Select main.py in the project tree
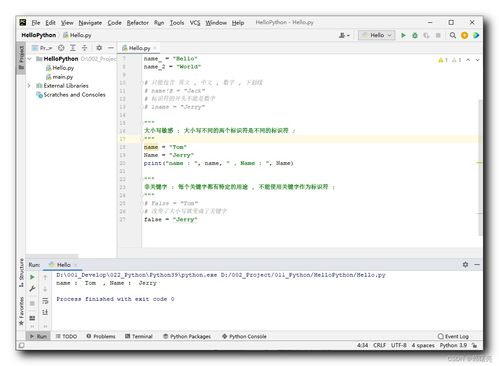The width and height of the screenshot is (499, 366). pos(59,77)
